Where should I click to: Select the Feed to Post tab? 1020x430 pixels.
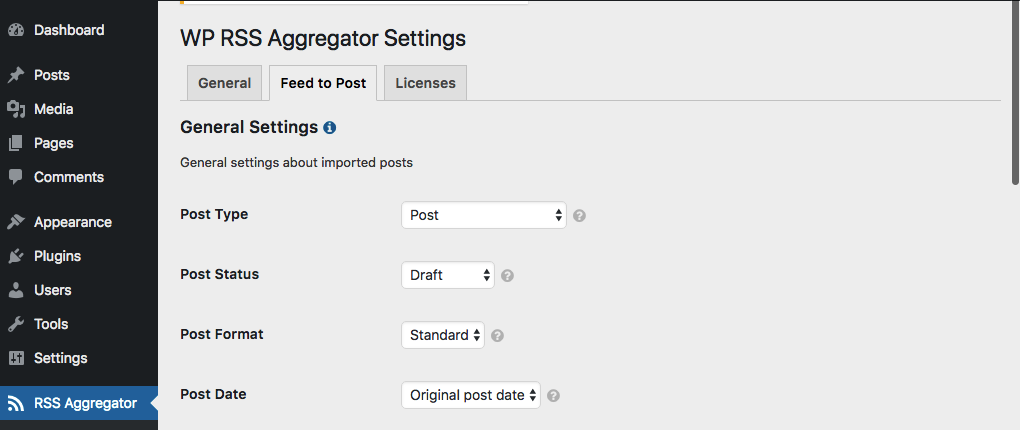click(323, 83)
